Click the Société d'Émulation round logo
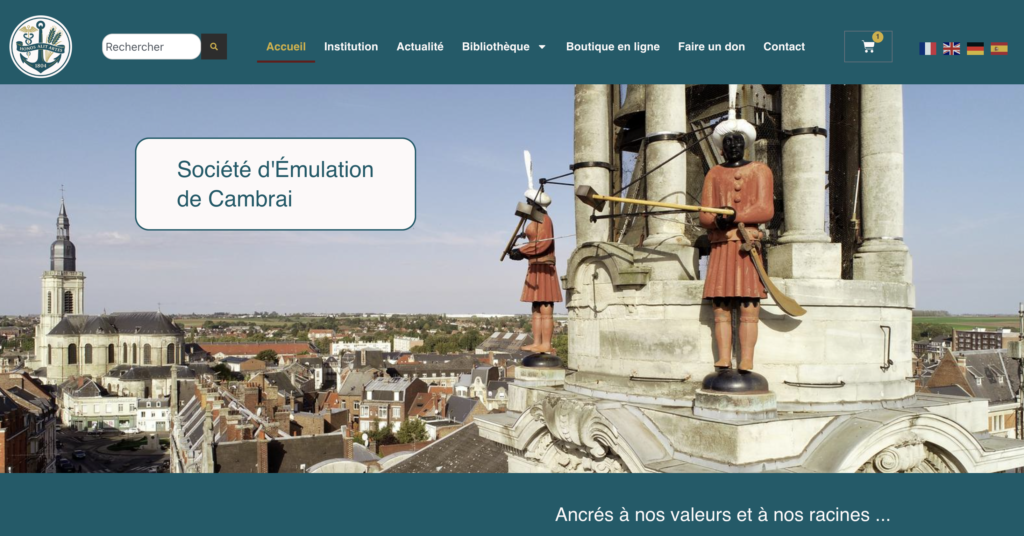Image resolution: width=1024 pixels, height=536 pixels. (x=40, y=46)
